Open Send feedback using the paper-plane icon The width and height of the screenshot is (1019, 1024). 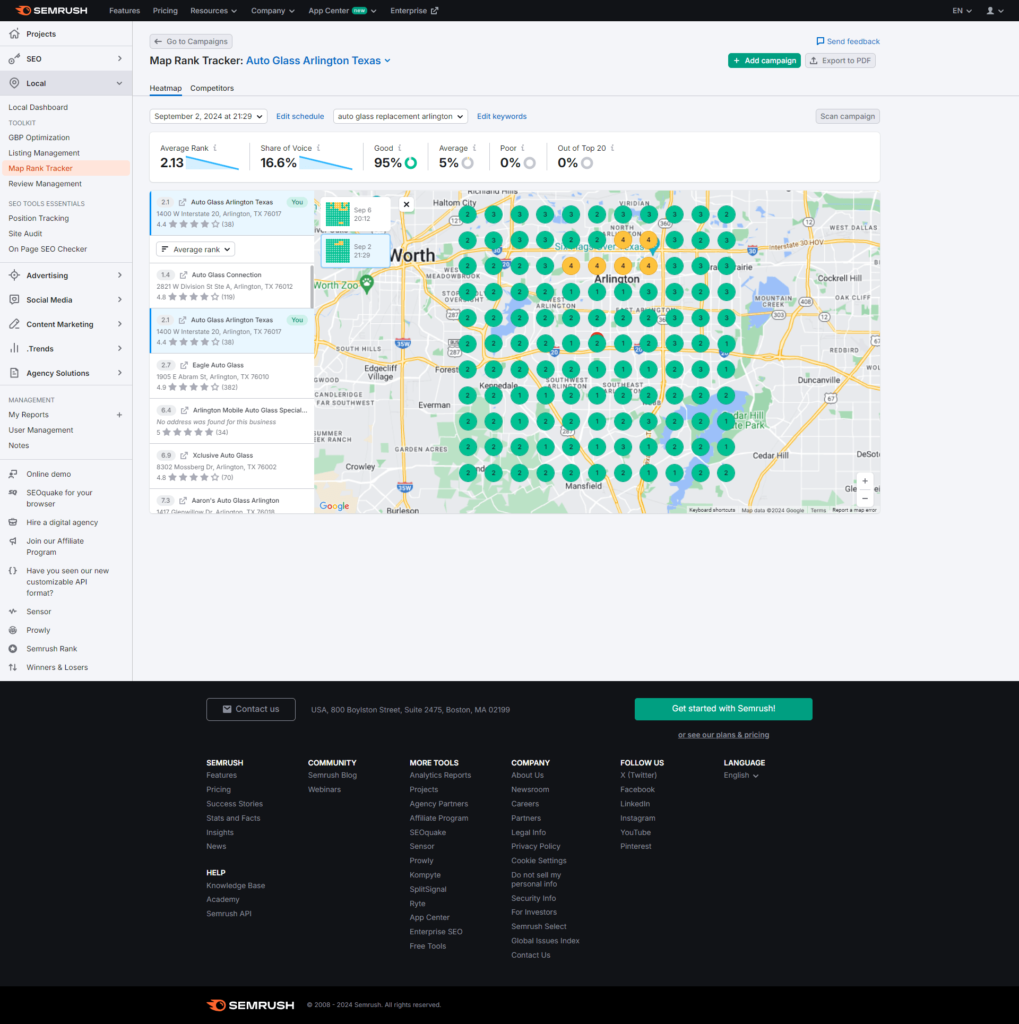(819, 41)
